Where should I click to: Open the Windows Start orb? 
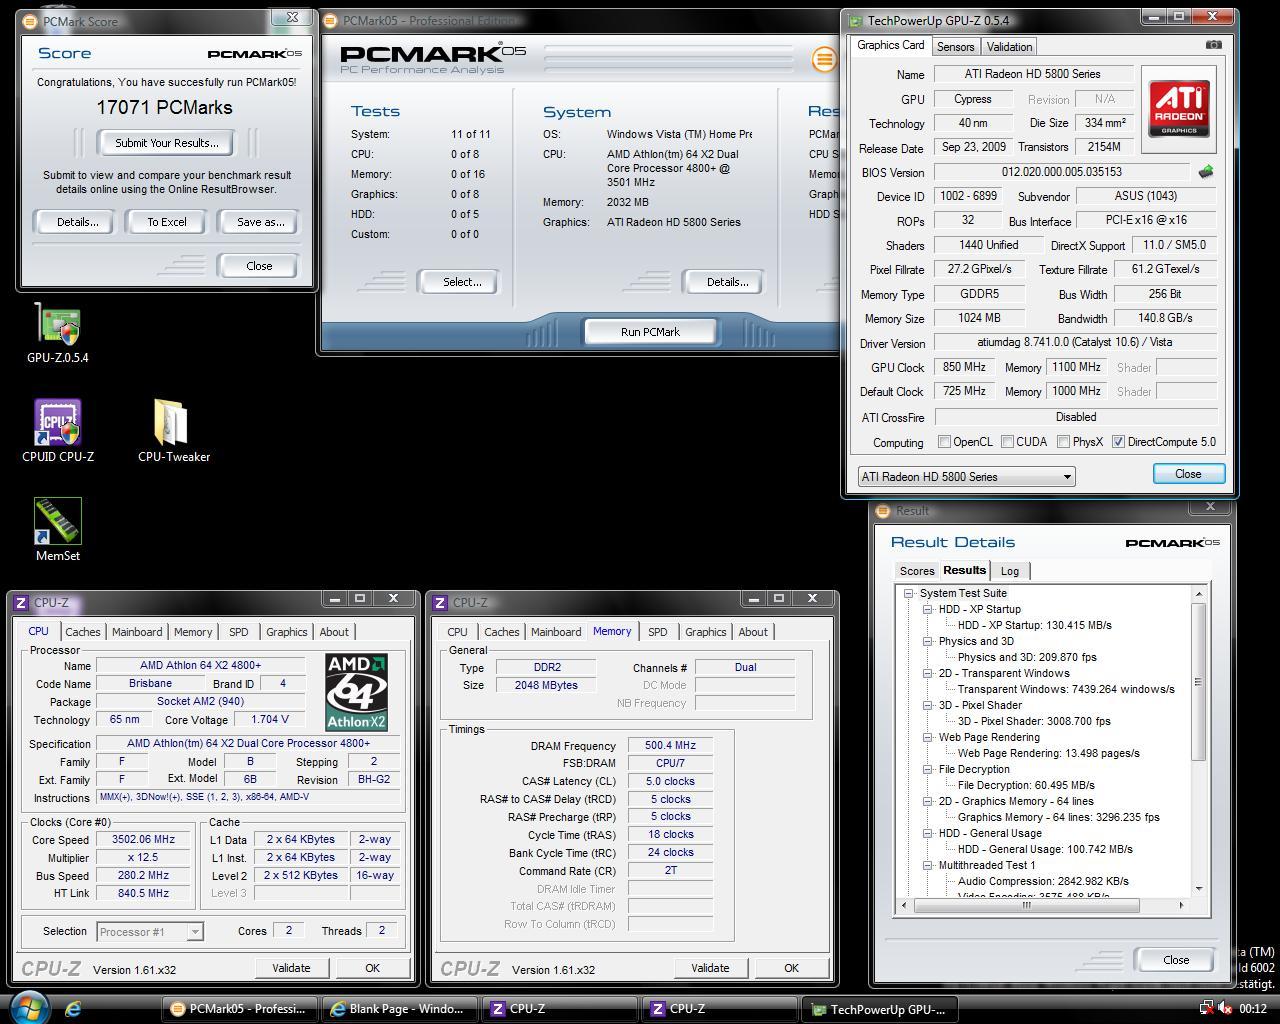click(29, 1008)
